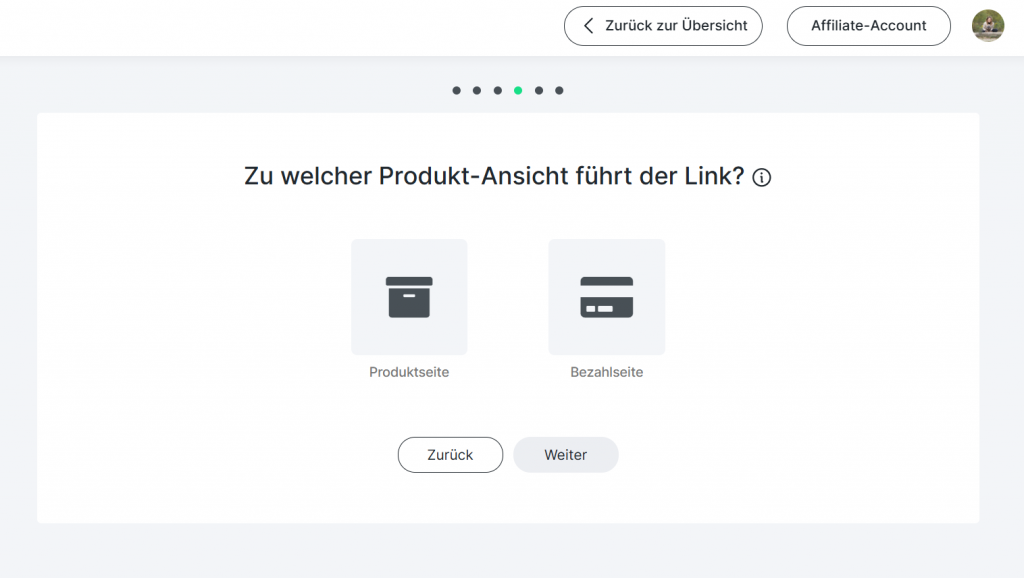1024x578 pixels.
Task: Click the Zurück zur Übersicht button
Action: point(663,26)
